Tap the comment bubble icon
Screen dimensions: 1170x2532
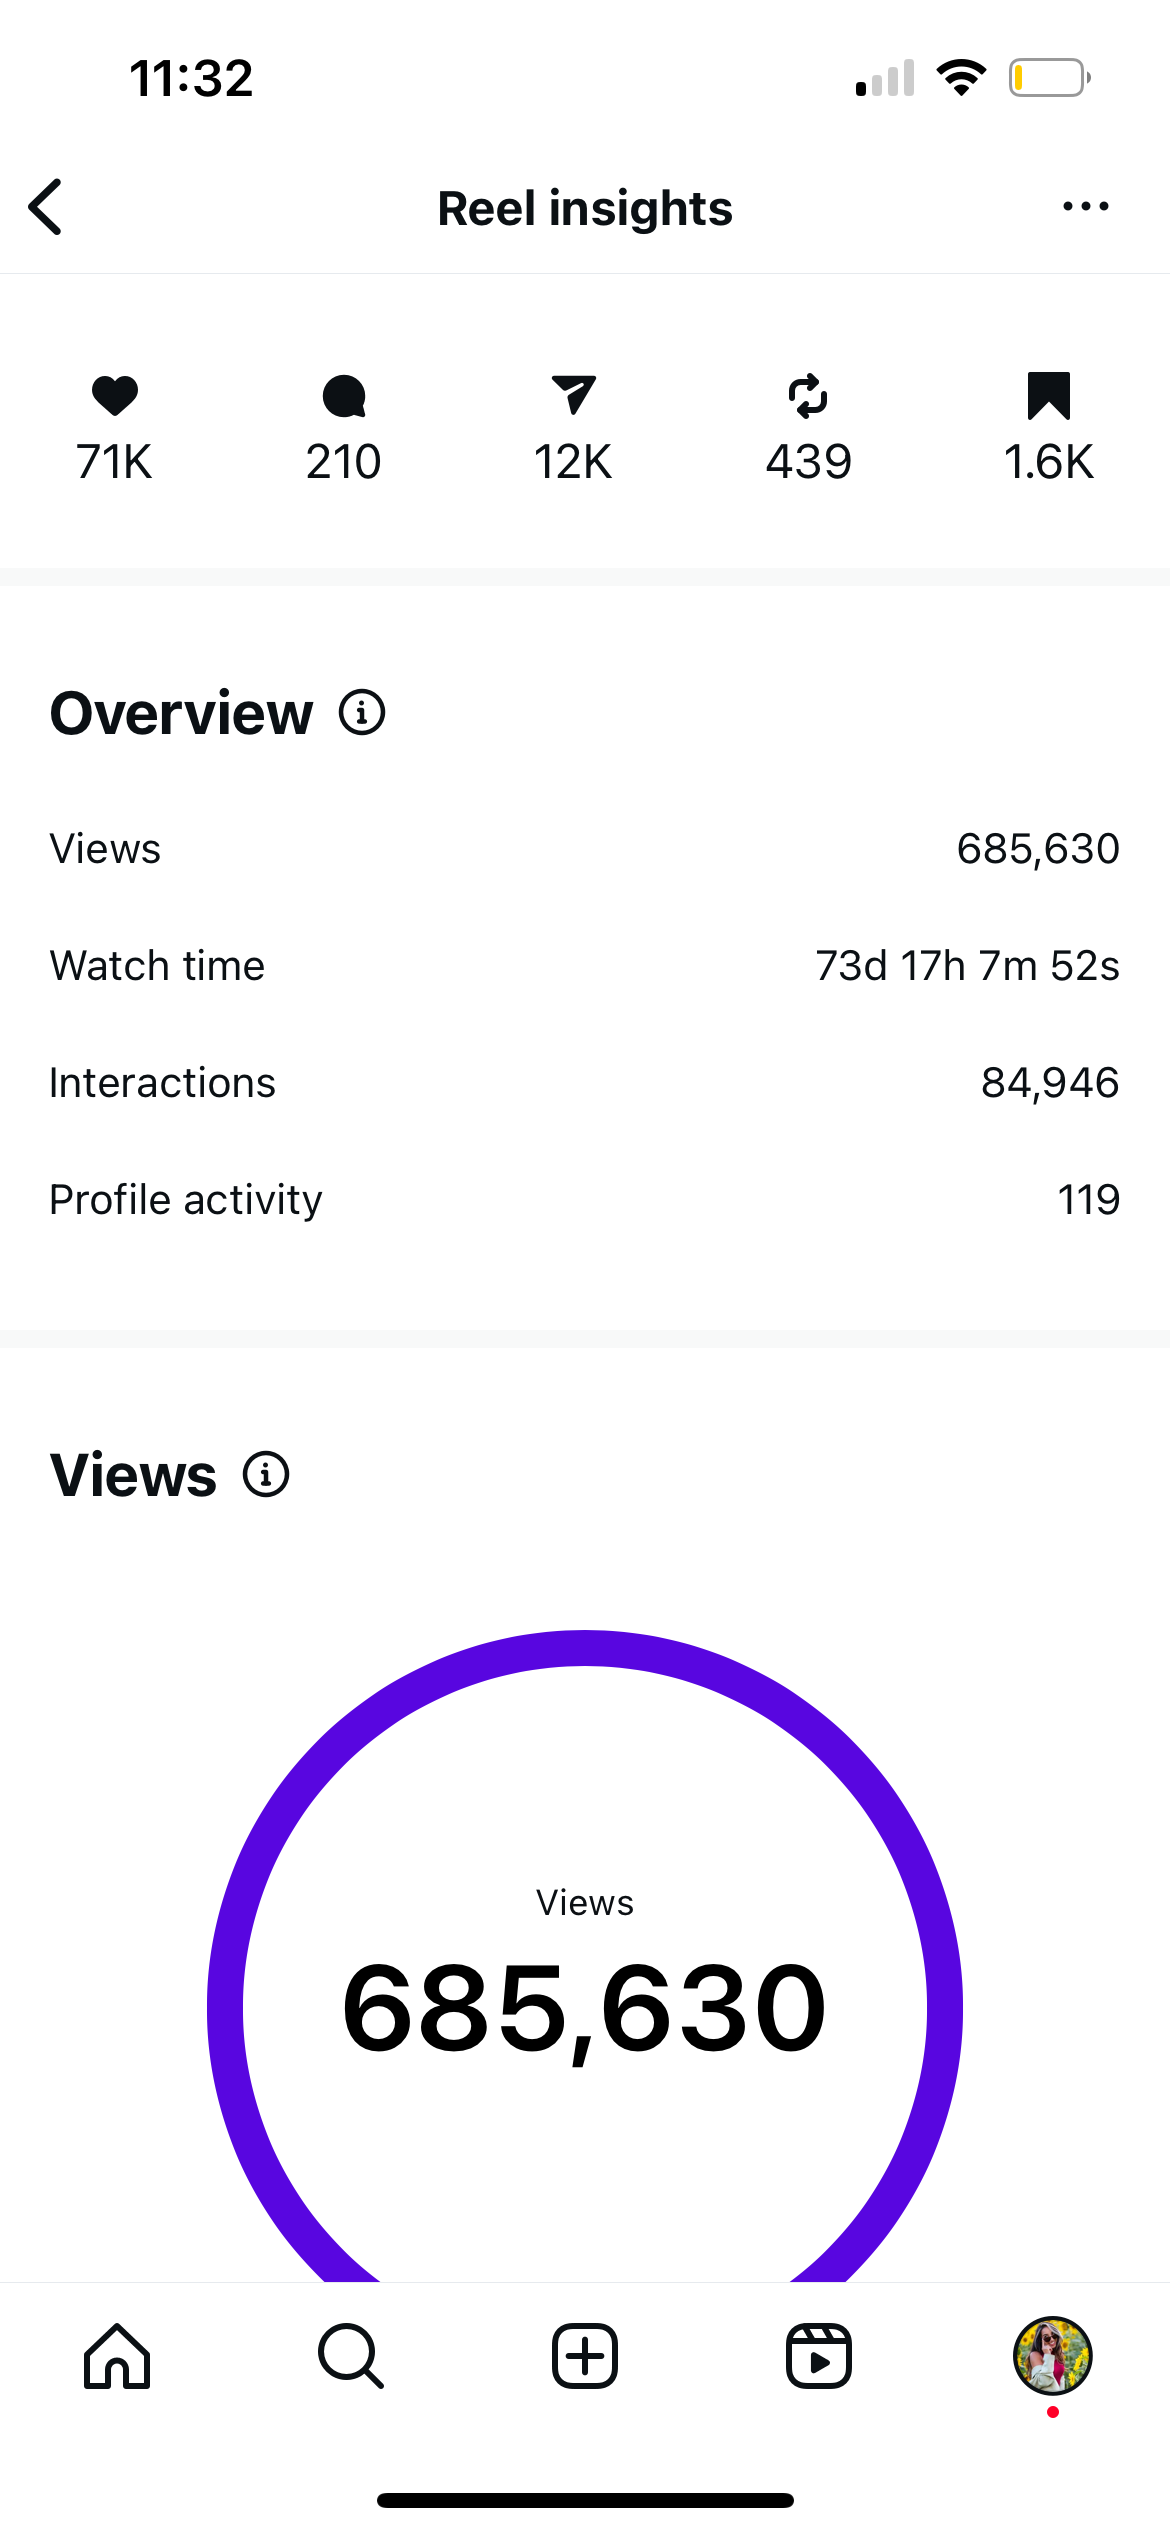(x=344, y=396)
